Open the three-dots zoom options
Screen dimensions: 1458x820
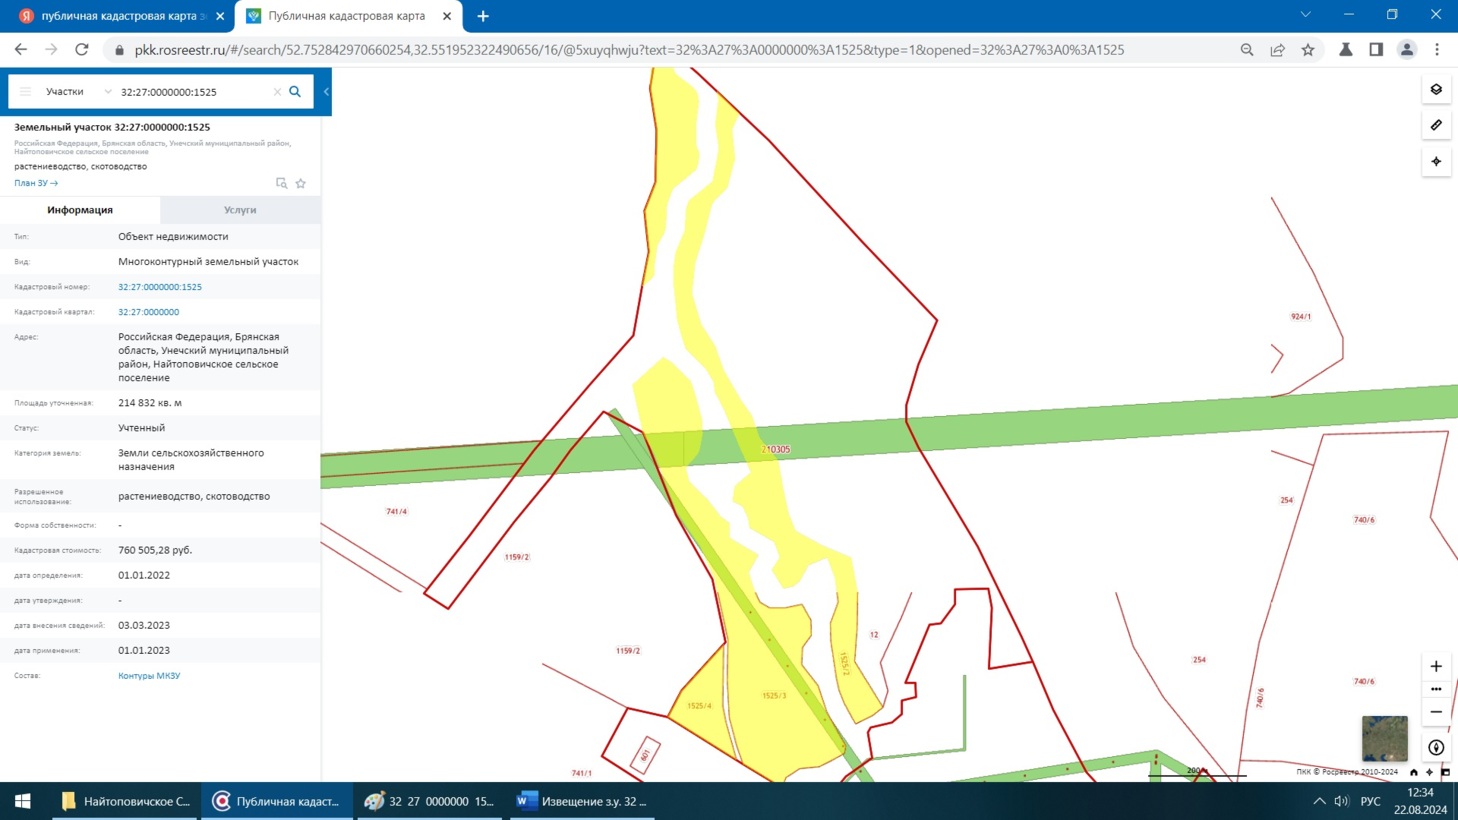tap(1436, 689)
